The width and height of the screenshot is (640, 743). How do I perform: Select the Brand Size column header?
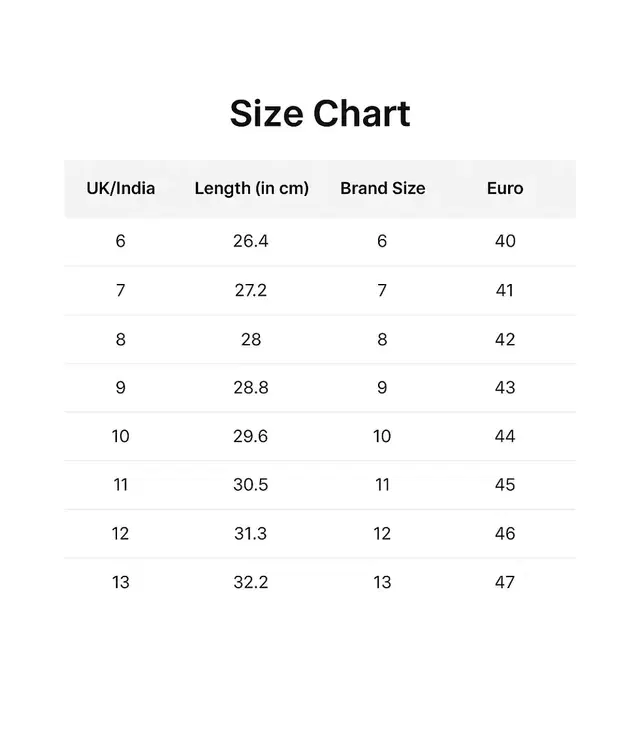coord(382,188)
